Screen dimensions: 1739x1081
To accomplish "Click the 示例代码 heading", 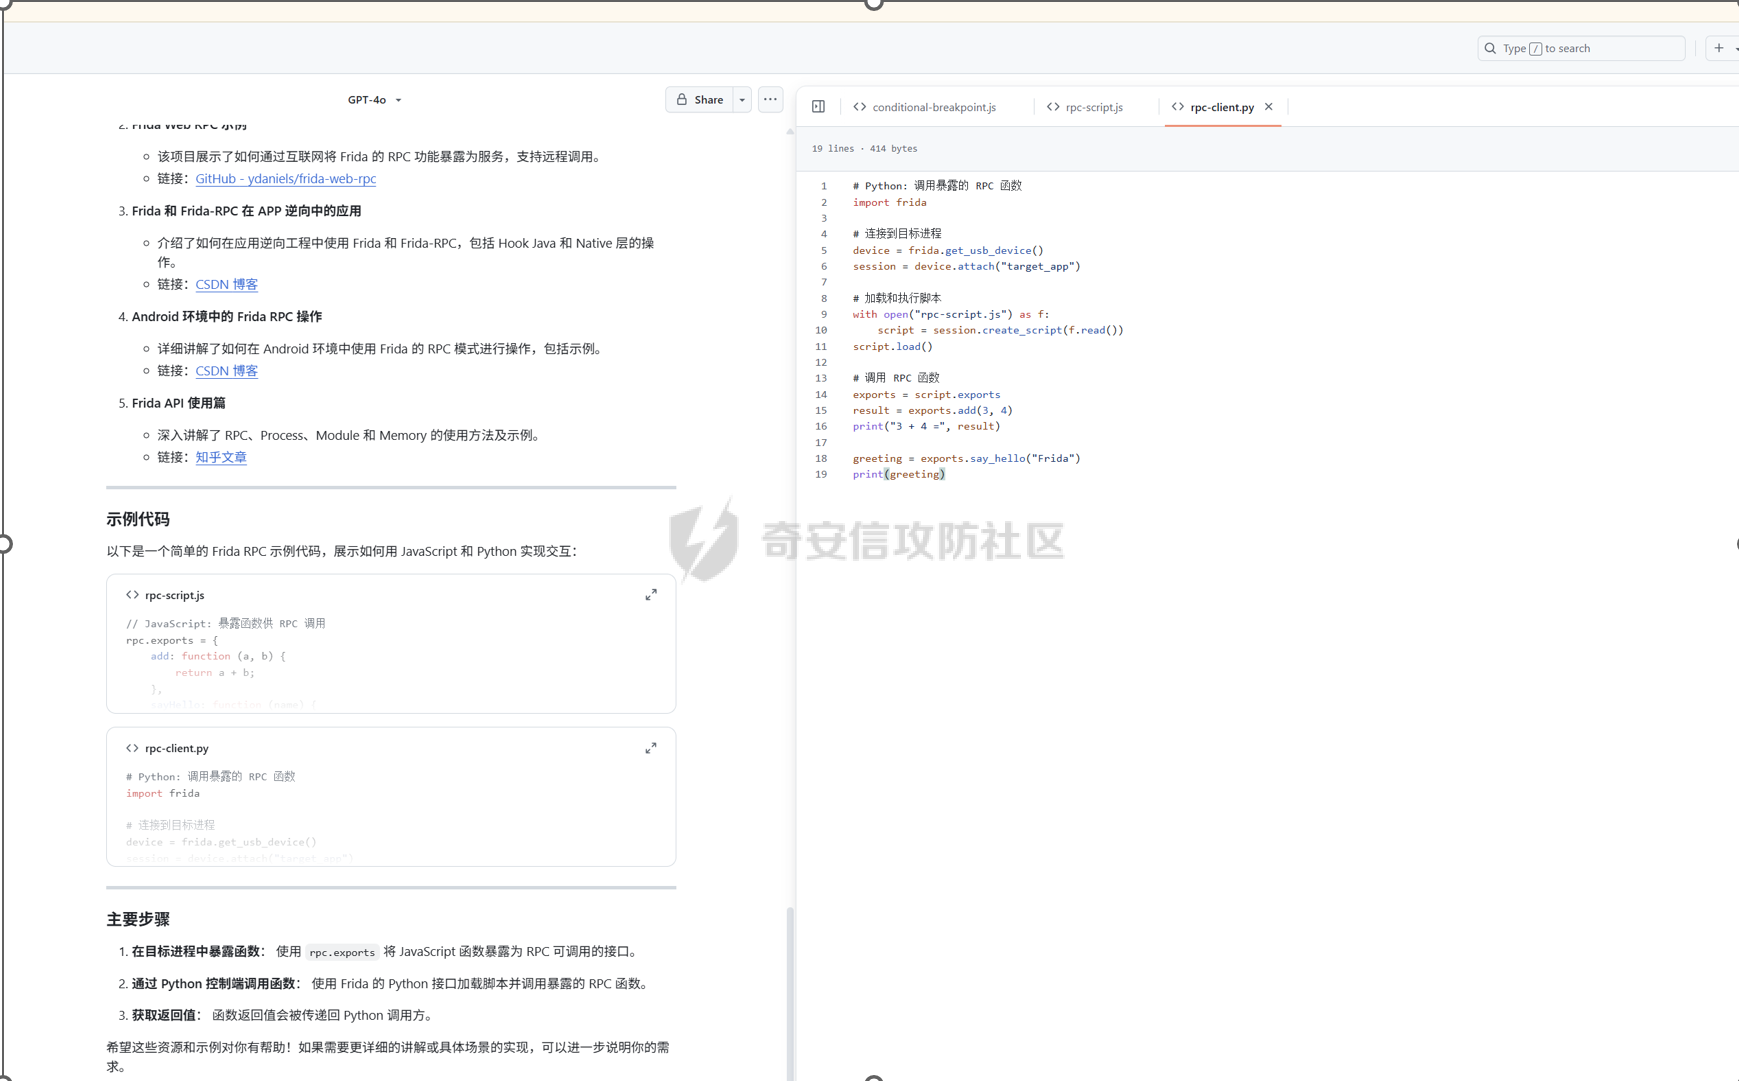I will 138,520.
